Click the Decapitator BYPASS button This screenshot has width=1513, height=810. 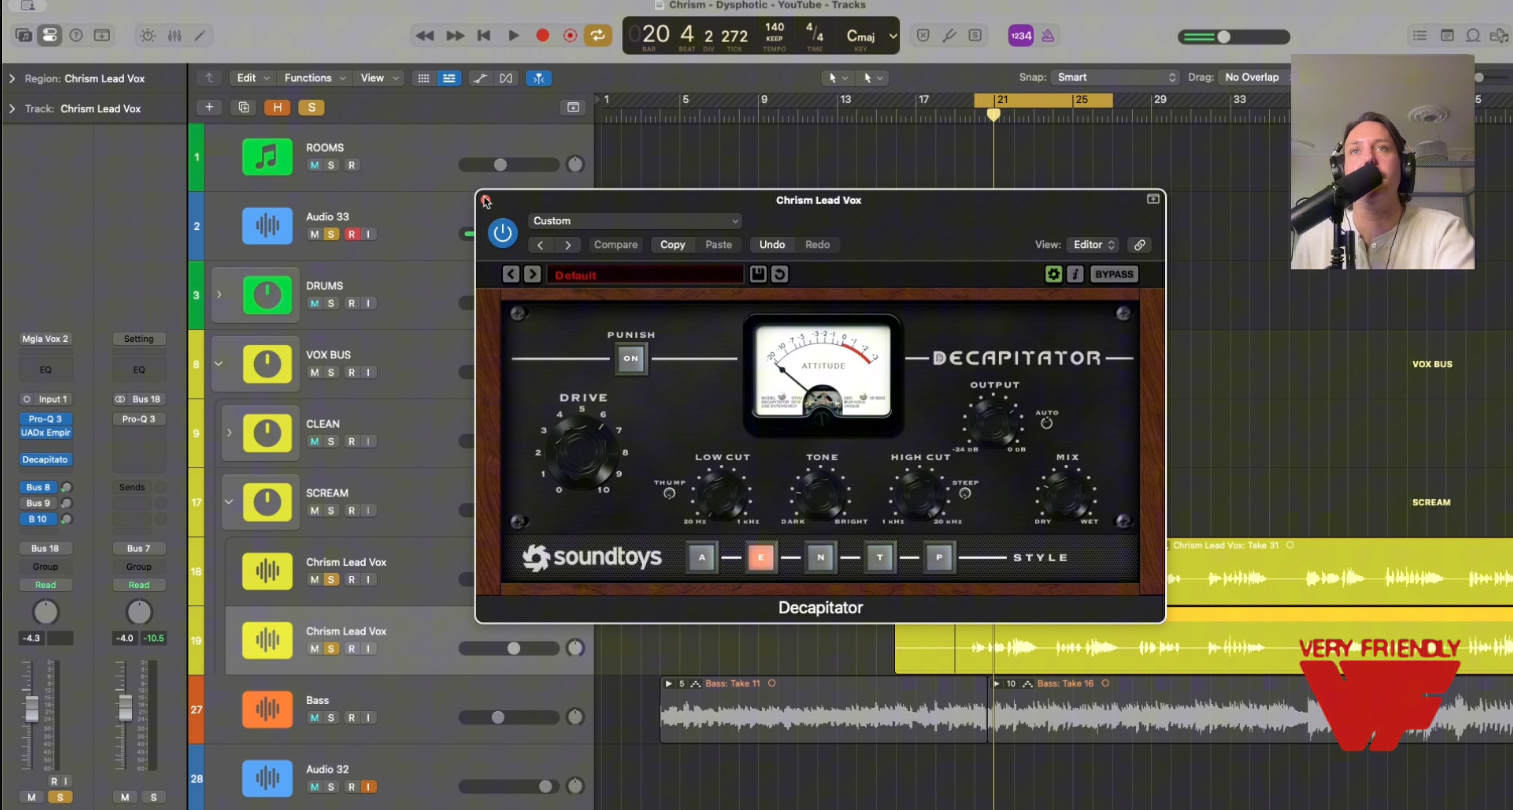point(1114,274)
